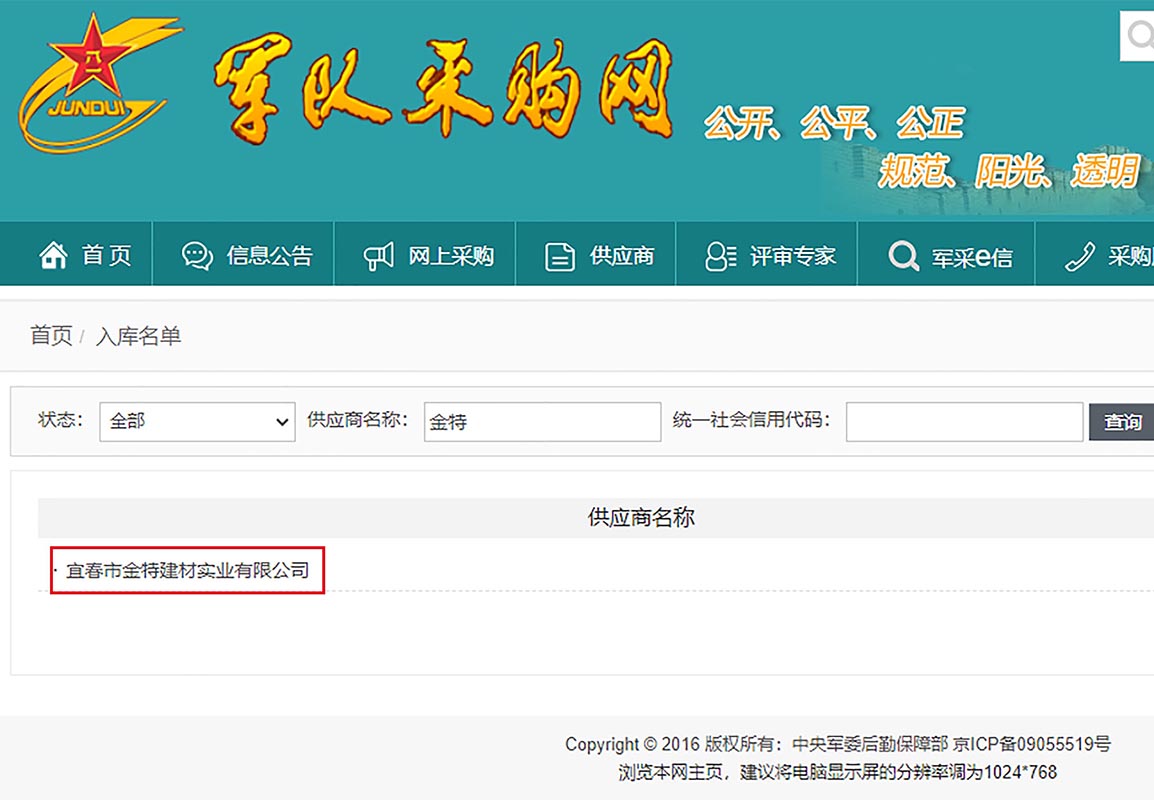Focus the 供应商名称 input containing 金特
Viewport: 1154px width, 800px height.
[x=542, y=422]
